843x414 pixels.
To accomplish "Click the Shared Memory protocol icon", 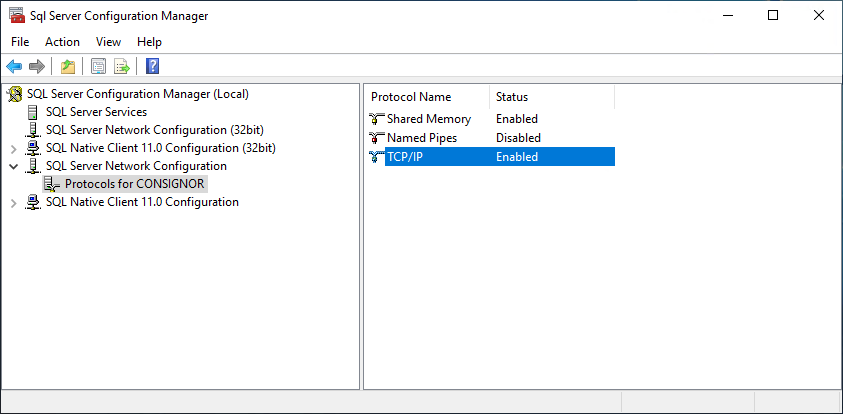I will (x=376, y=119).
